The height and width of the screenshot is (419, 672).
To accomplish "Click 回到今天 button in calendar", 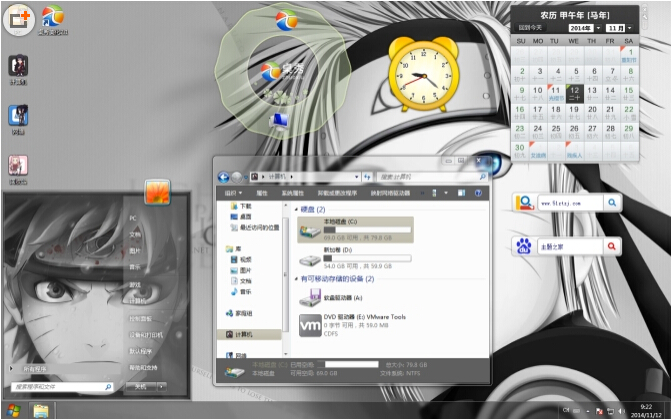I will (x=530, y=28).
